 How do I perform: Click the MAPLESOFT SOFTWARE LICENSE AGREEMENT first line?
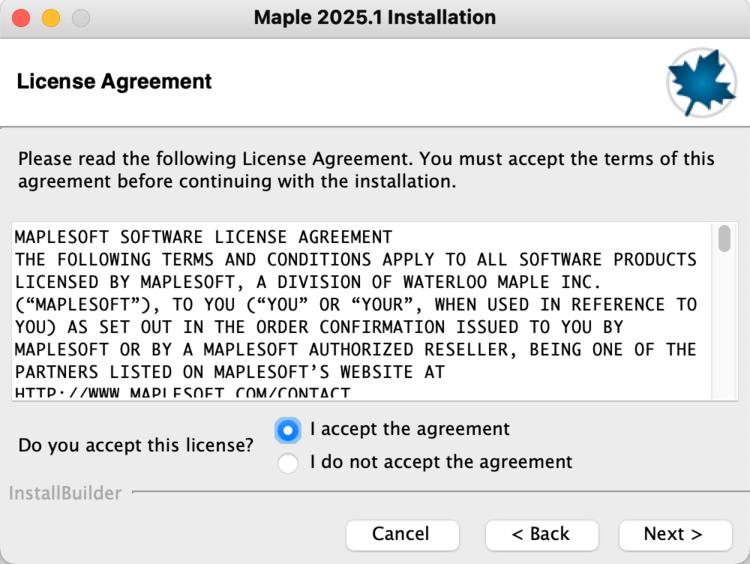click(204, 238)
